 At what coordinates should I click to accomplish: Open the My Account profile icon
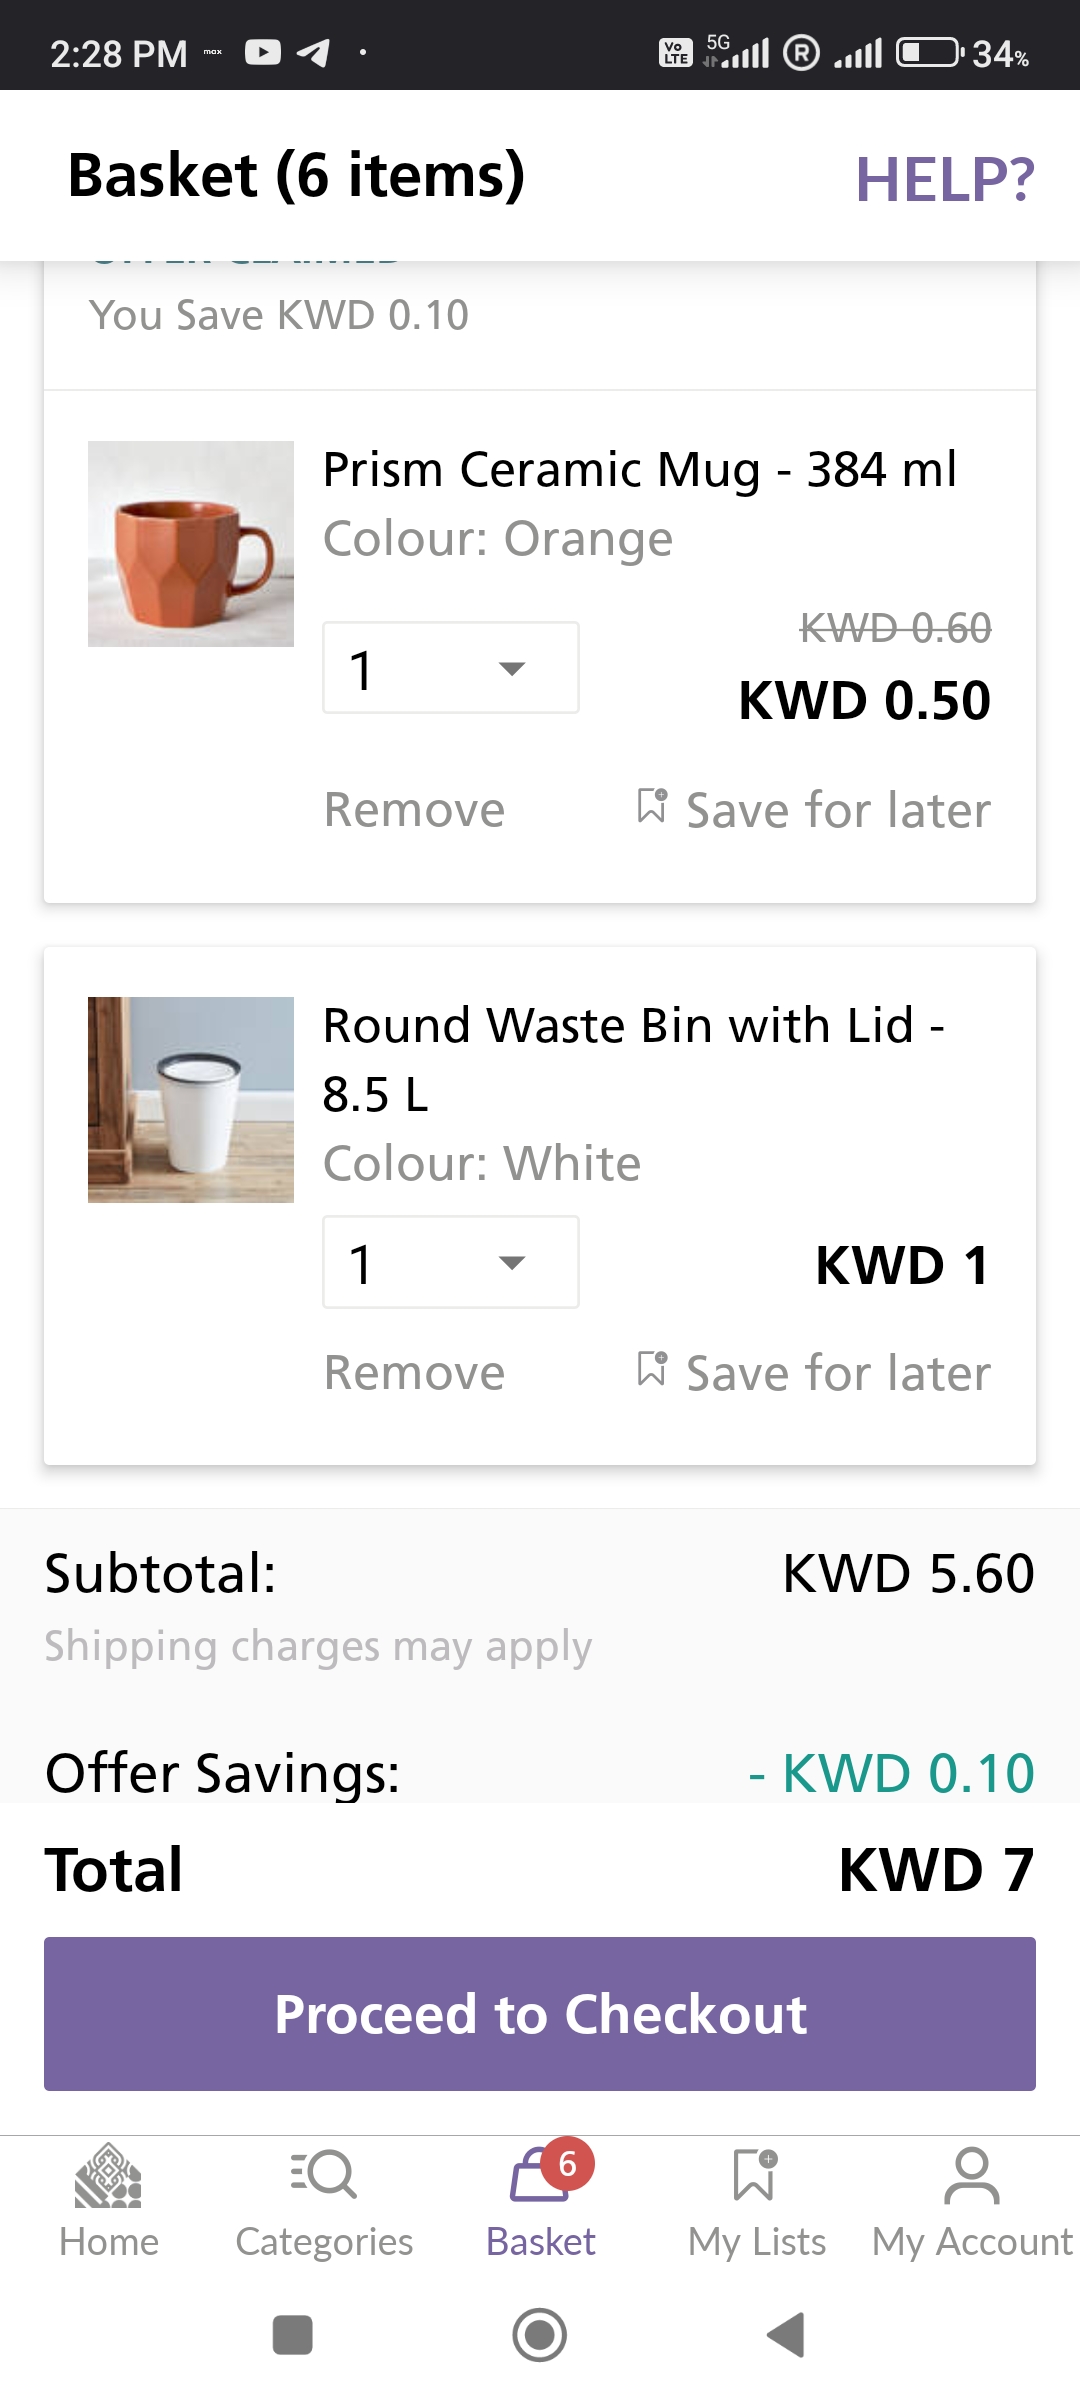tap(972, 2175)
